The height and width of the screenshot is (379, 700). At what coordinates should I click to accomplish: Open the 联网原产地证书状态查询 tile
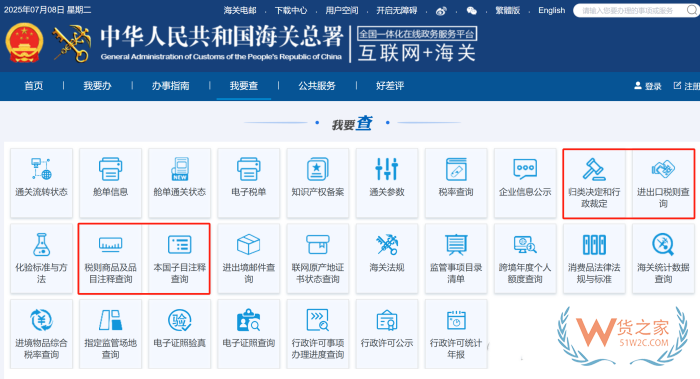click(318, 258)
